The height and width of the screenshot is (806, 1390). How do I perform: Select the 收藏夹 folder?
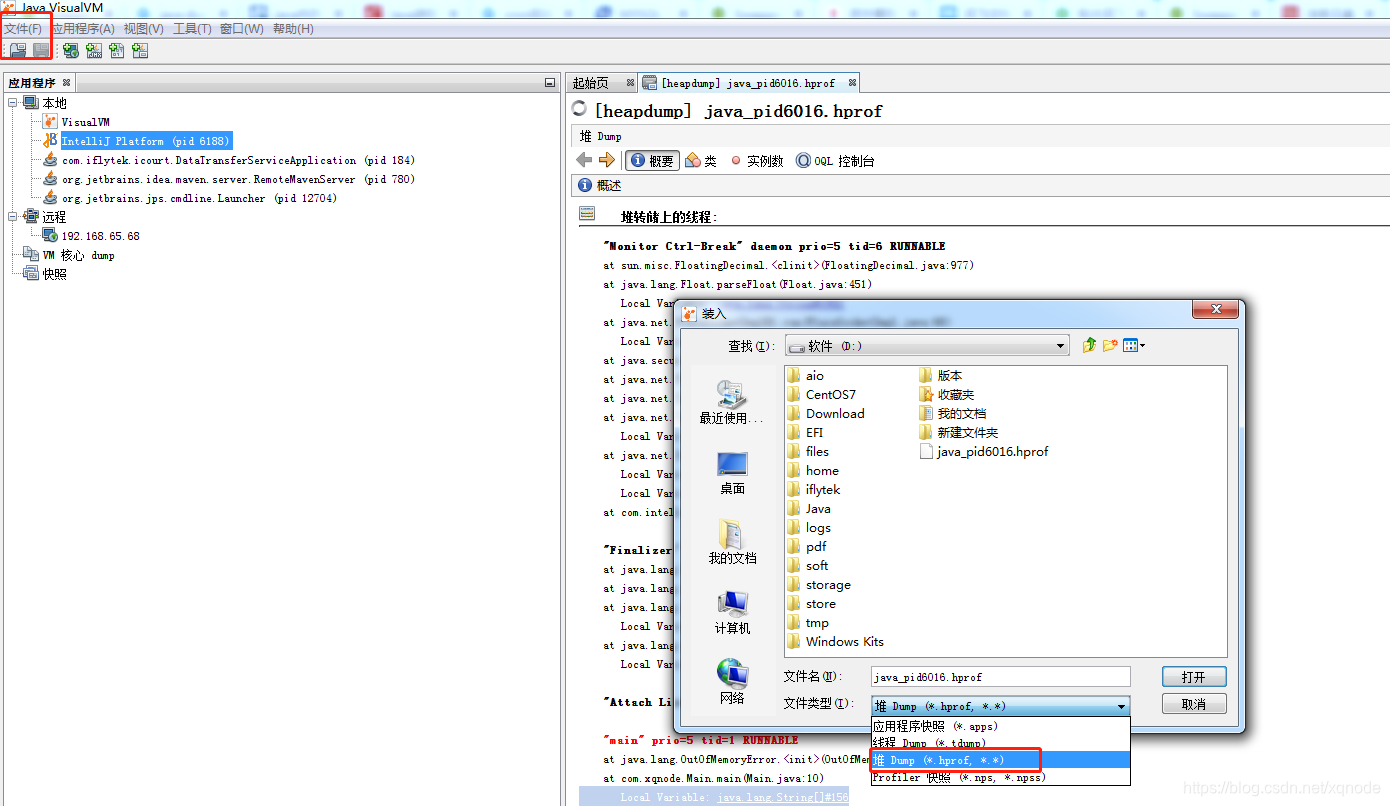[946, 394]
